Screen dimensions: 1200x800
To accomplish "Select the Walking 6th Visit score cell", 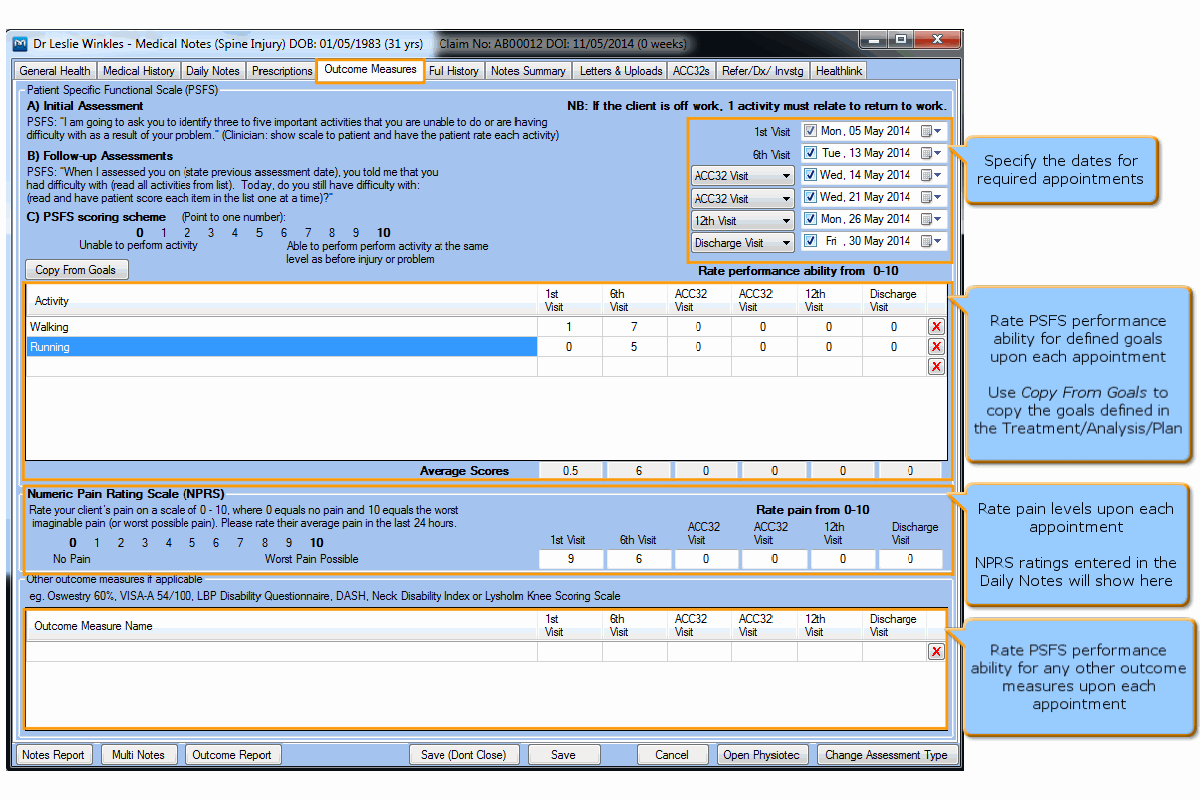I will [x=634, y=327].
